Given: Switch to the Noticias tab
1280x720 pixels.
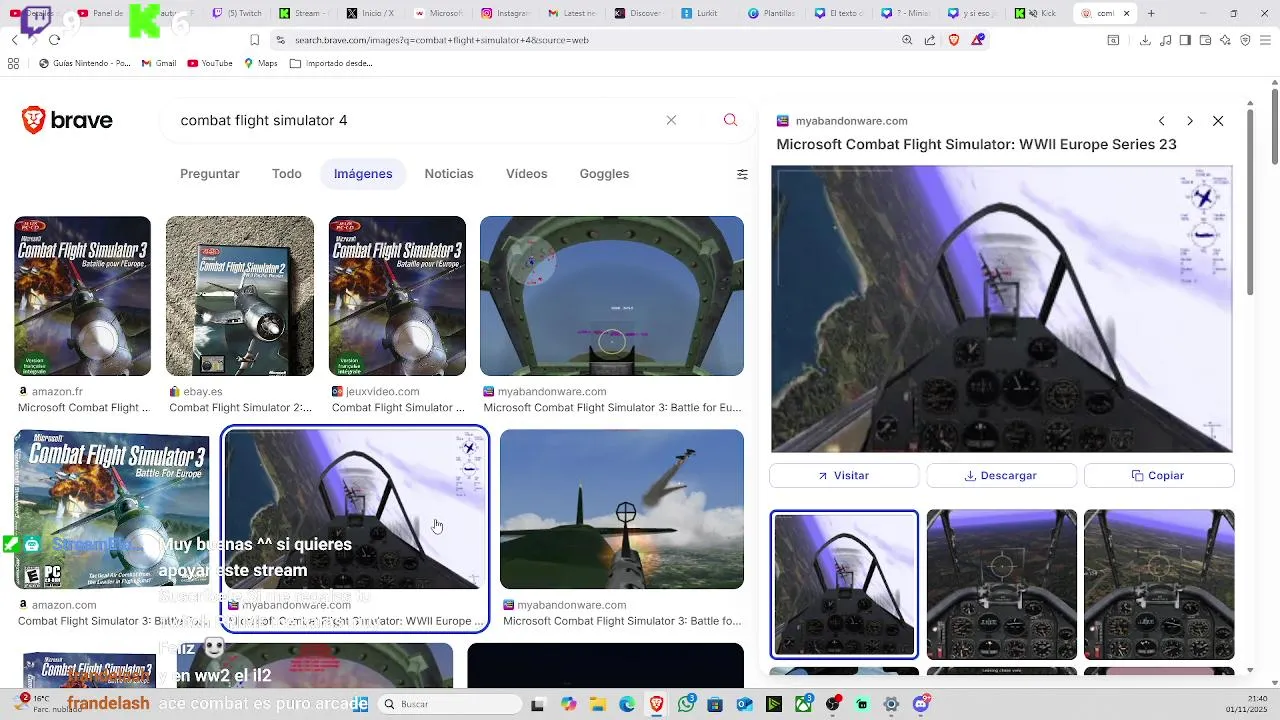Looking at the screenshot, I should click(449, 174).
